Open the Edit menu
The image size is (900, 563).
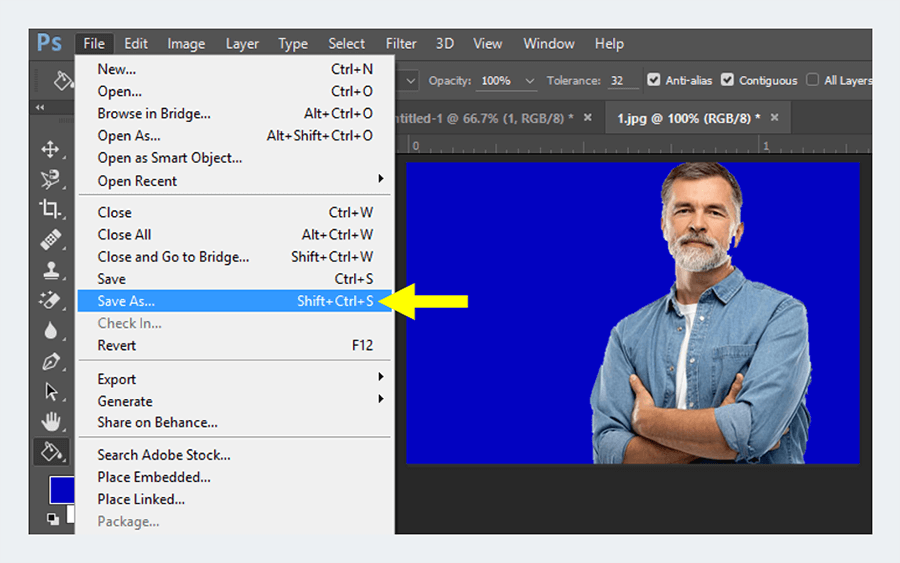point(136,44)
